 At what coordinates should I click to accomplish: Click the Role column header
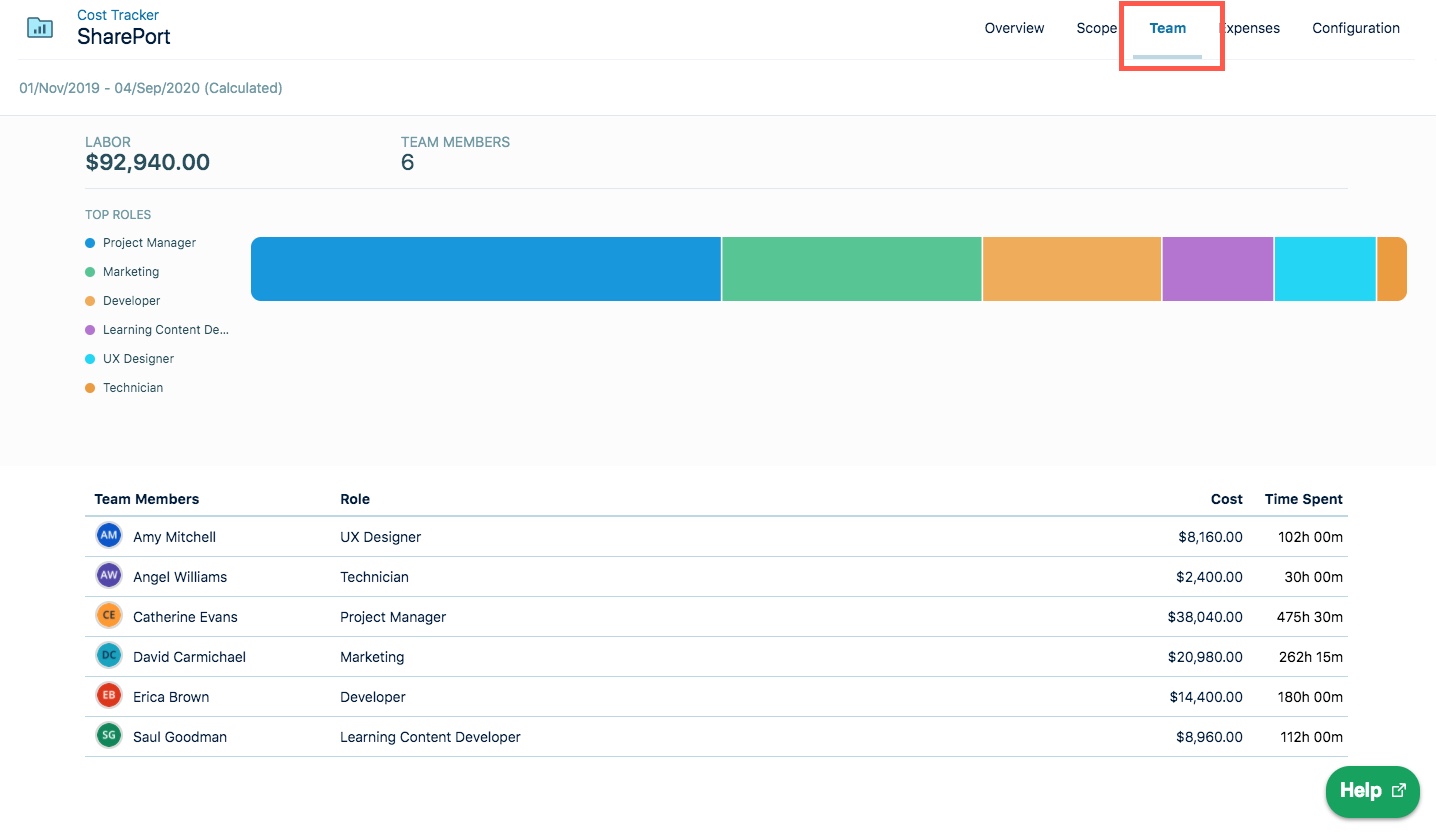[x=355, y=499]
